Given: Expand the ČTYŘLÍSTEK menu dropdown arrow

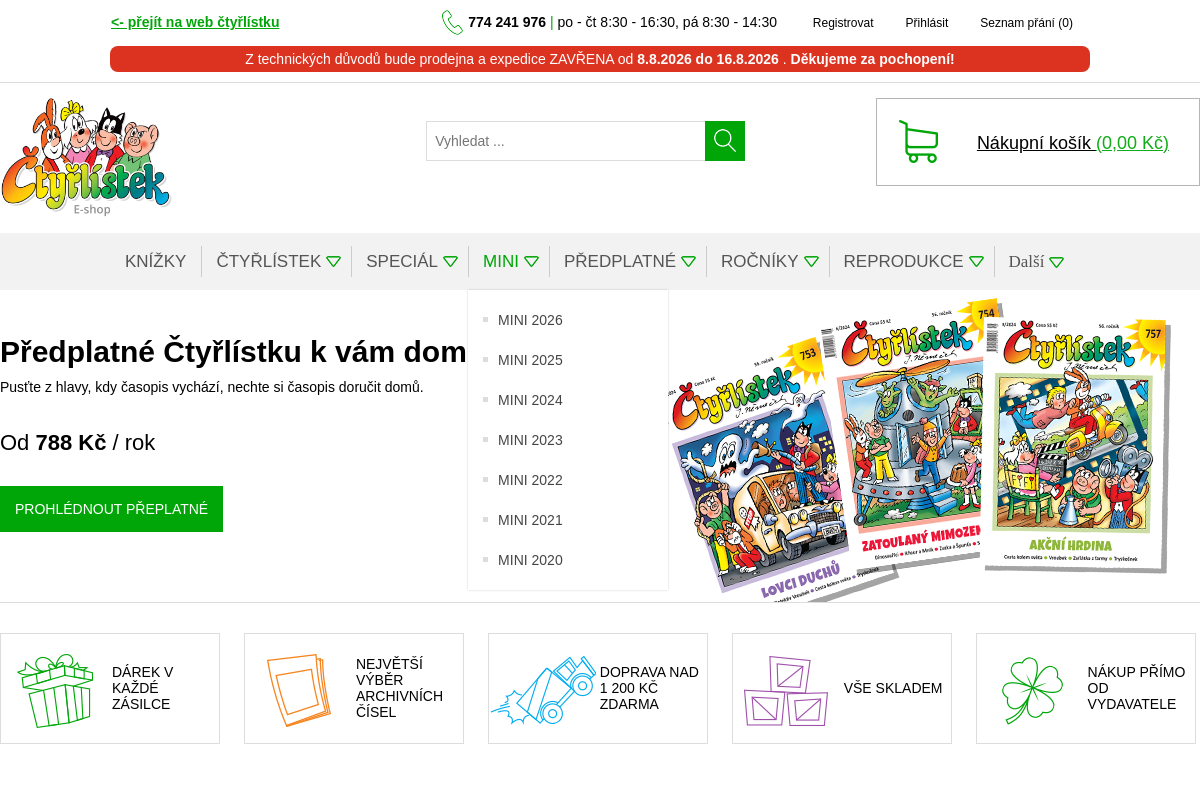Looking at the screenshot, I should click(334, 262).
